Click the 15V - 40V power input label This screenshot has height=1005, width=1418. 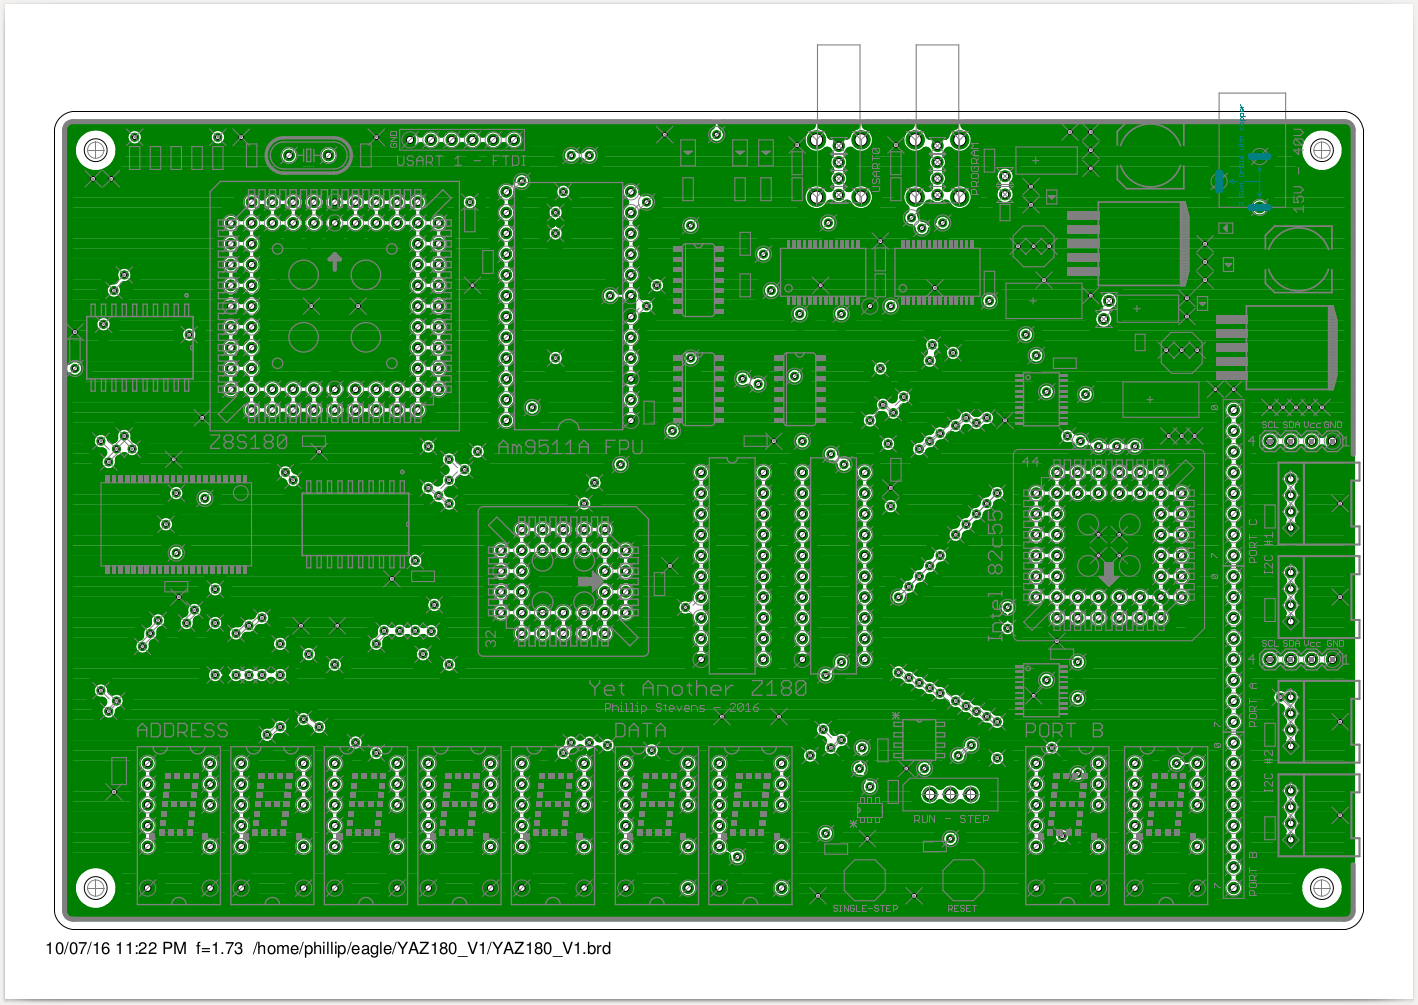pos(1298,168)
